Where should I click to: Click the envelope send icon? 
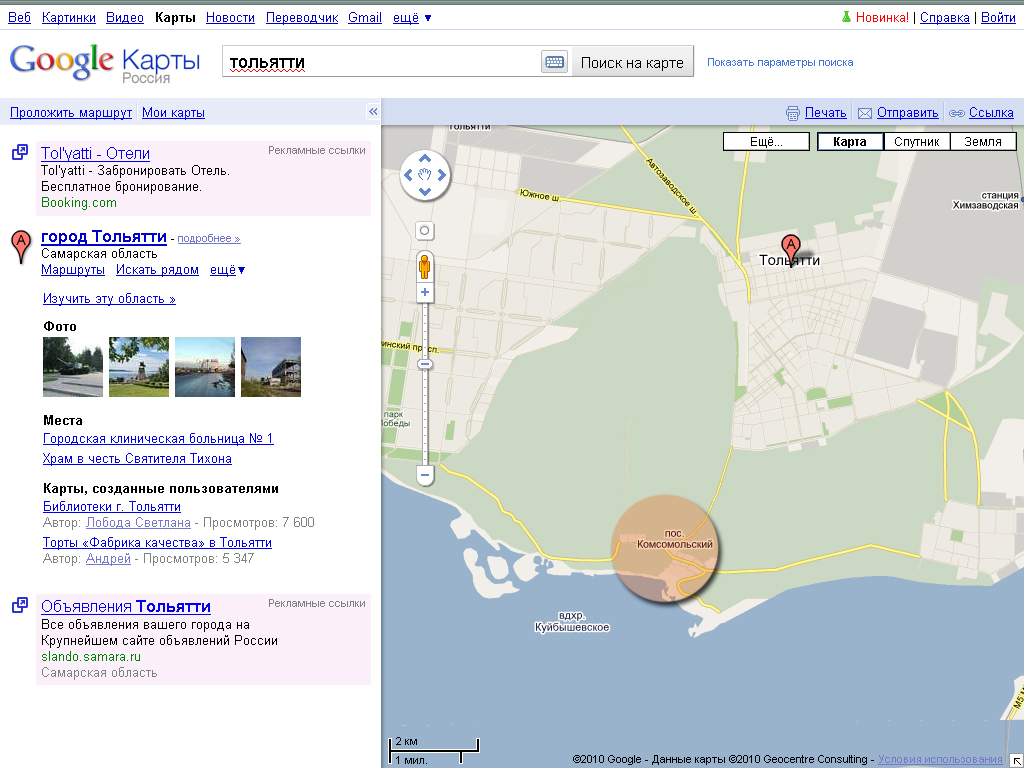(x=865, y=113)
